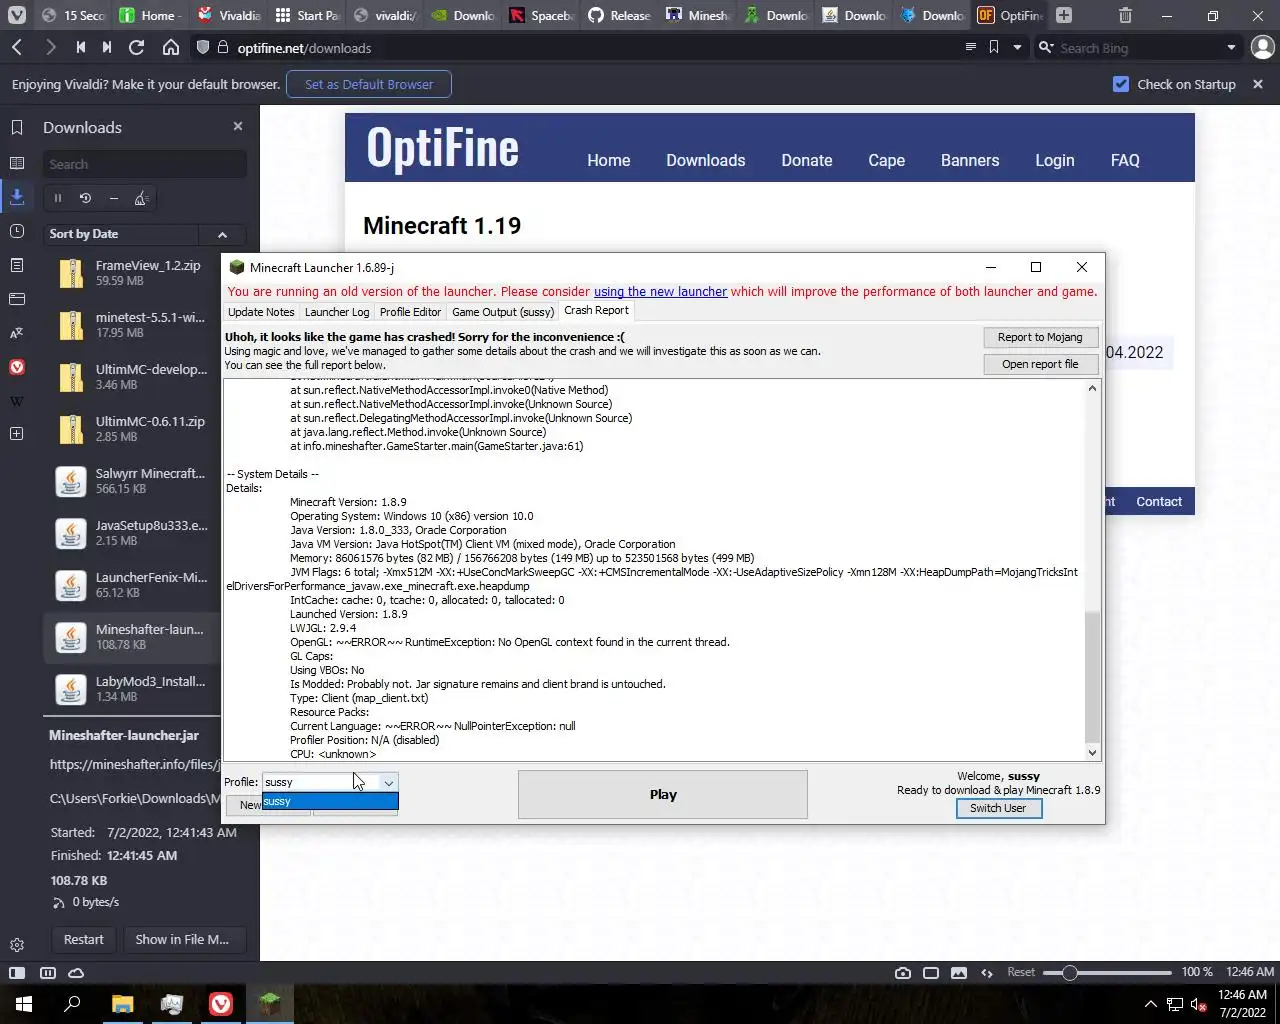The image size is (1280, 1024).
Task: Switch to the Spaceba browser tab
Action: tap(542, 15)
